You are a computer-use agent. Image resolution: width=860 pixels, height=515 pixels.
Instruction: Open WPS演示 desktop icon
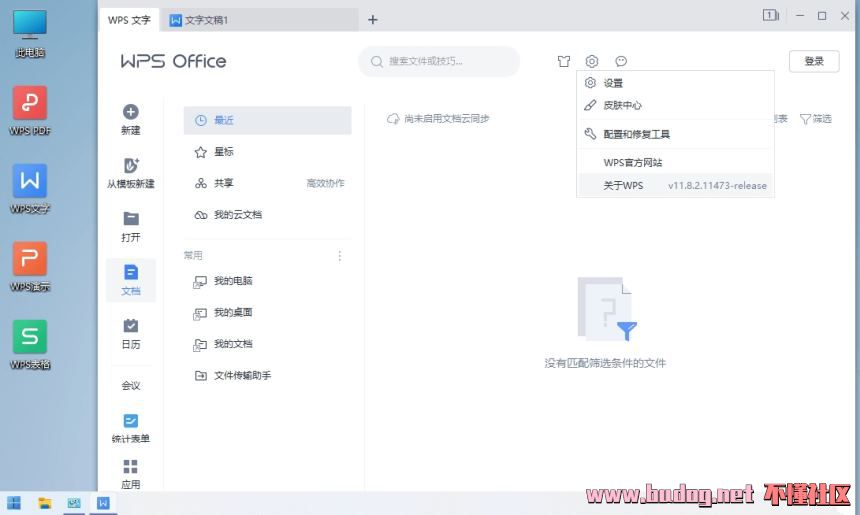30,267
